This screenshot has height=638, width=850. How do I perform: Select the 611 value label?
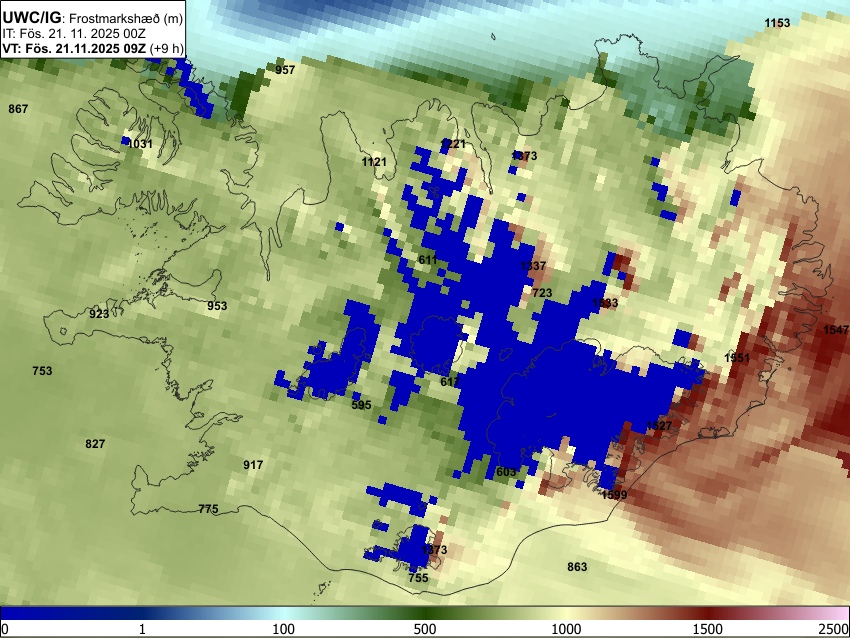(x=428, y=260)
